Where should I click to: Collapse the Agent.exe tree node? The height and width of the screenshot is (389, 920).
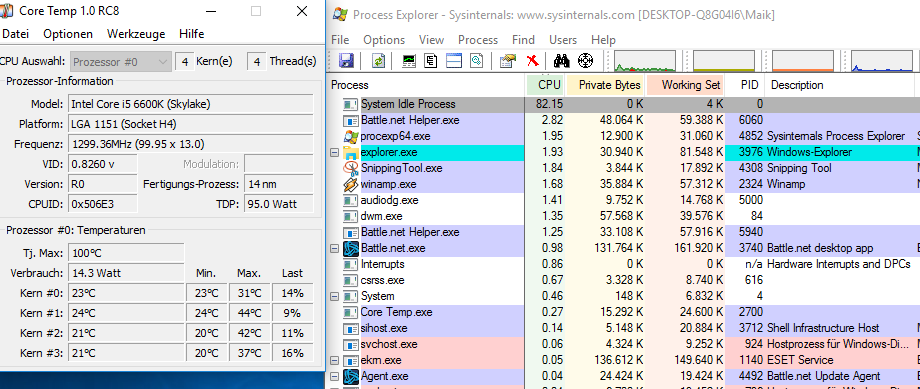point(335,376)
